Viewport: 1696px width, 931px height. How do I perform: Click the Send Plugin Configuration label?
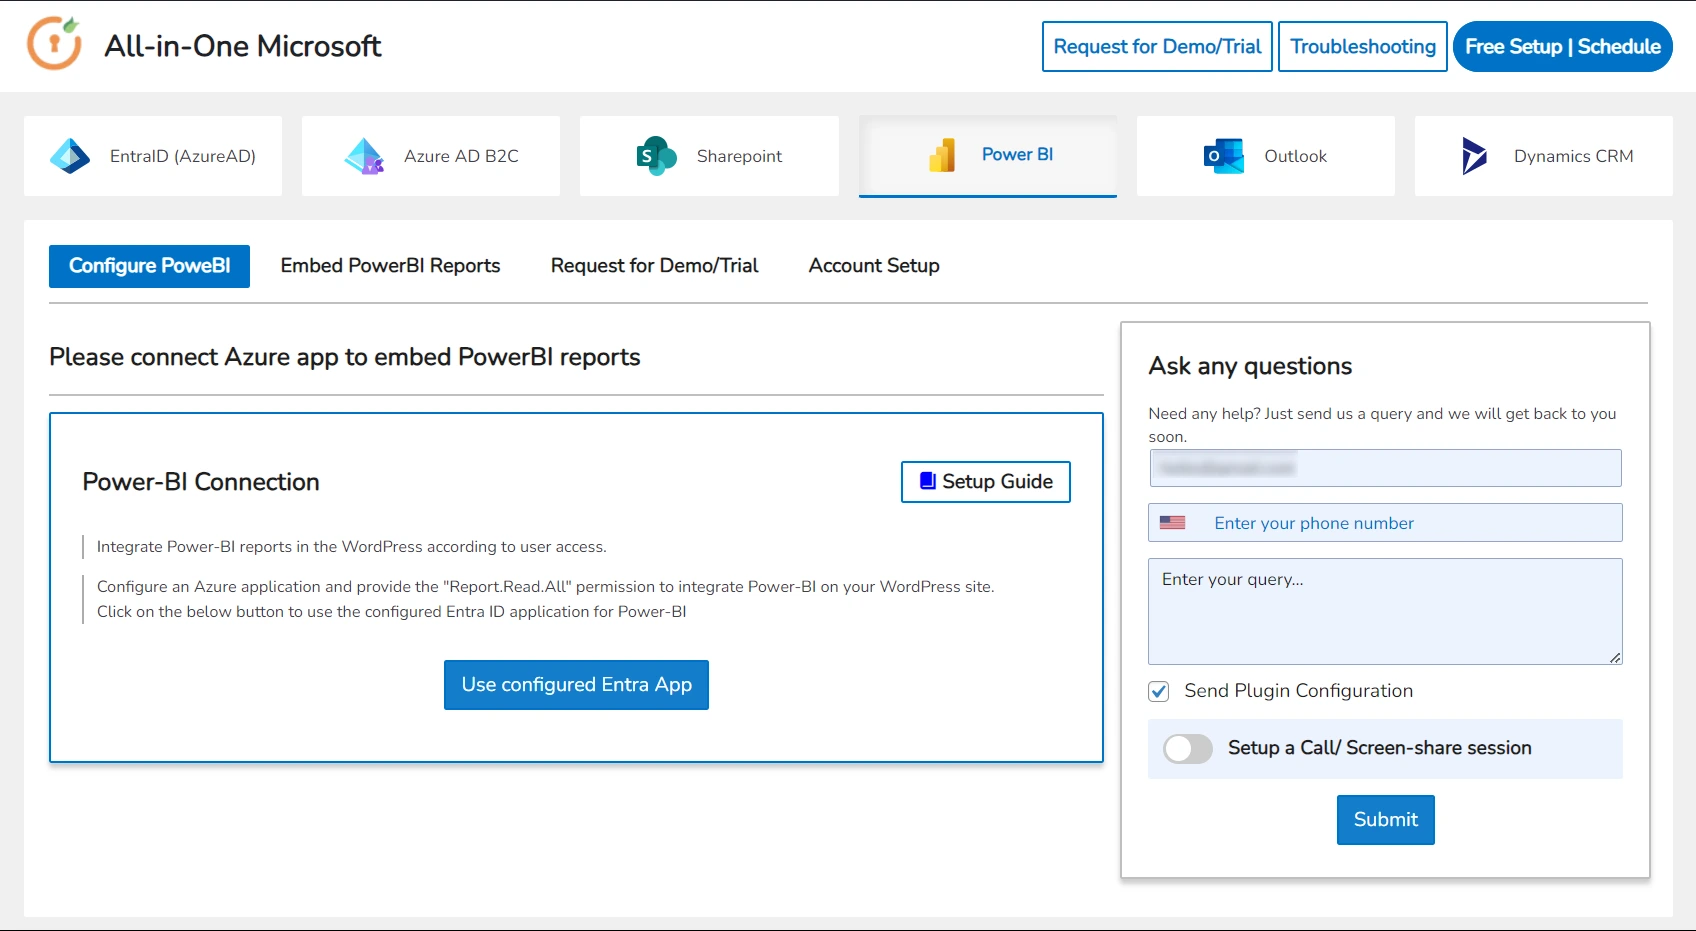[1298, 691]
